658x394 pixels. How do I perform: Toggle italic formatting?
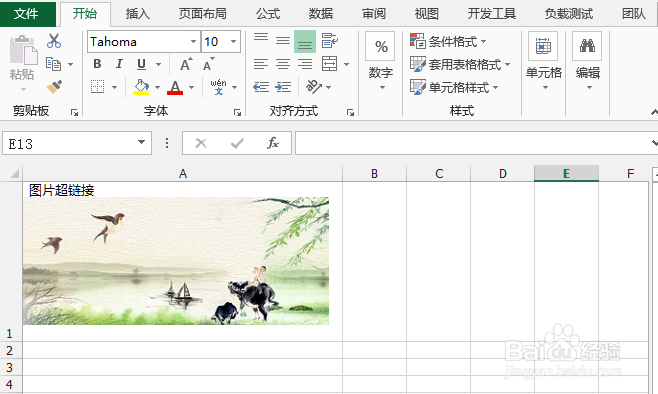(119, 64)
